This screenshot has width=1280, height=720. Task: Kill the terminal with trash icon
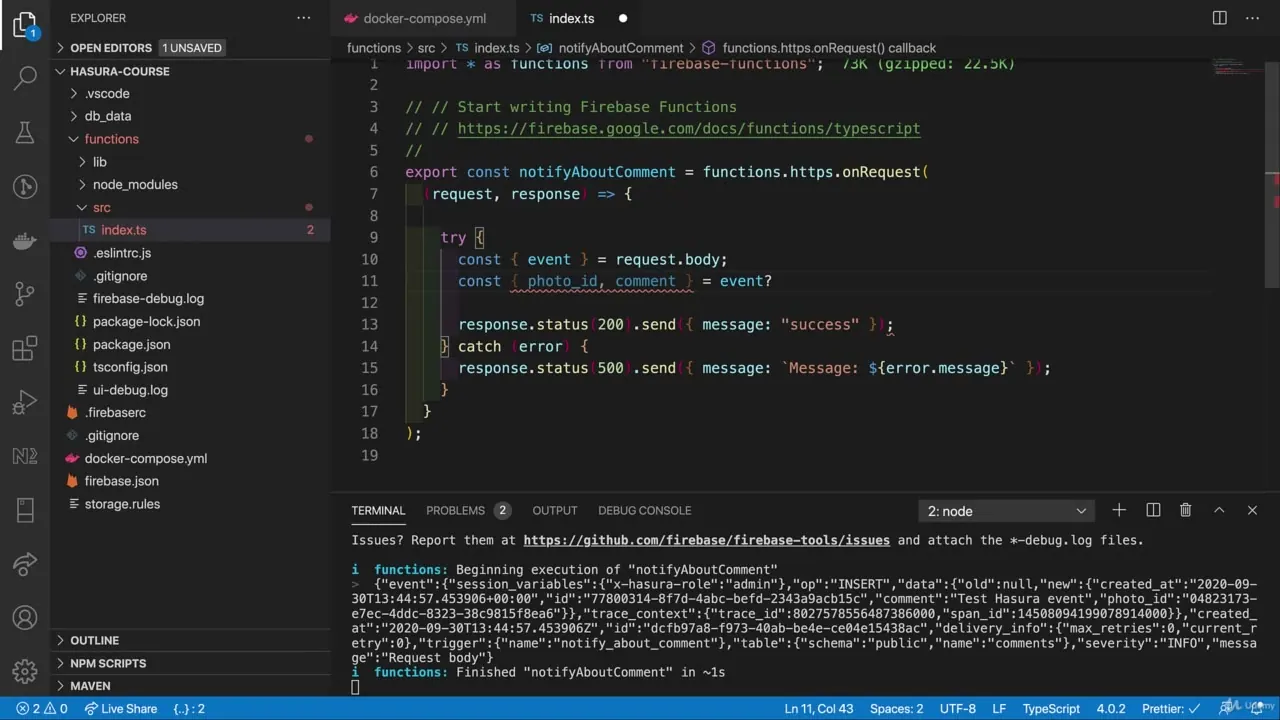pyautogui.click(x=1186, y=510)
